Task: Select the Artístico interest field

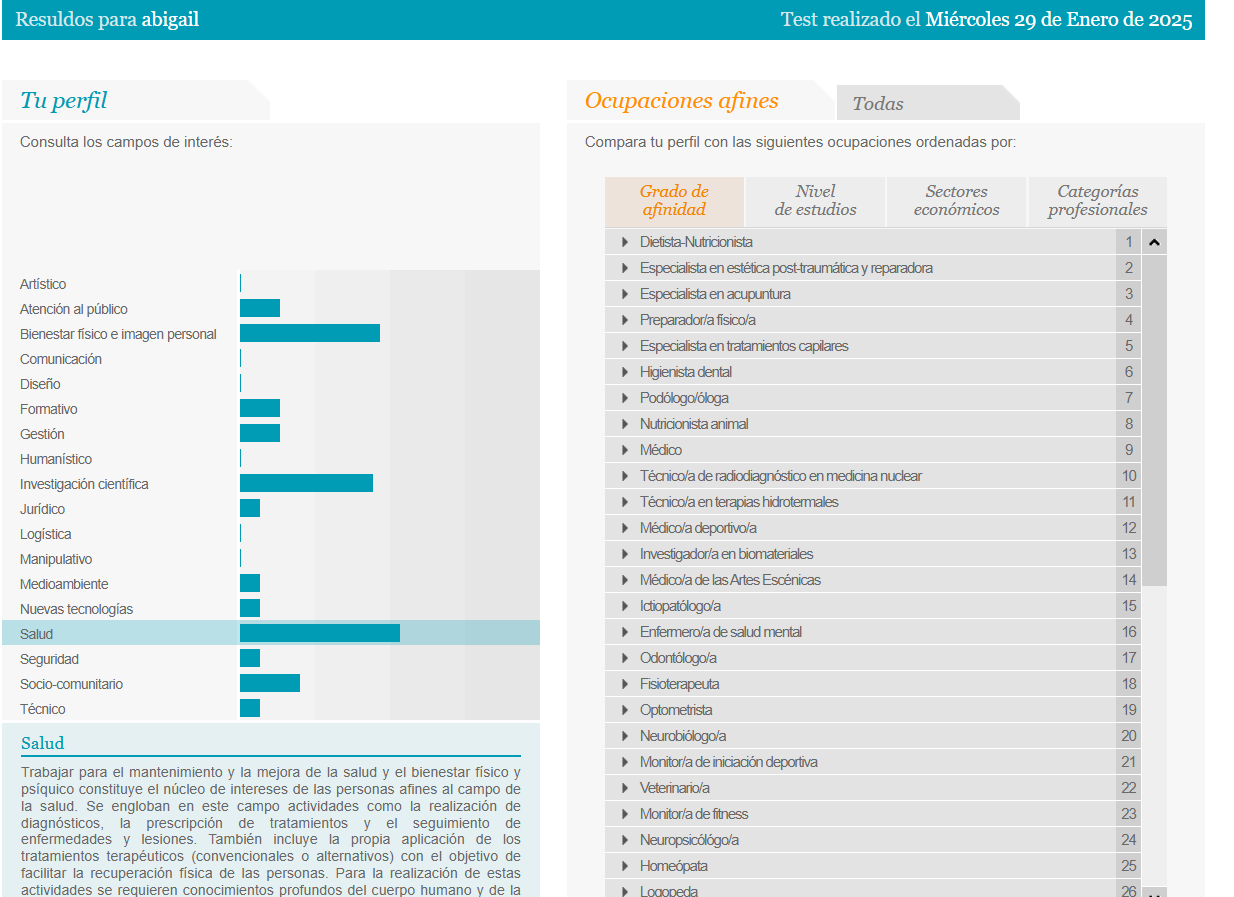Action: click(x=43, y=284)
